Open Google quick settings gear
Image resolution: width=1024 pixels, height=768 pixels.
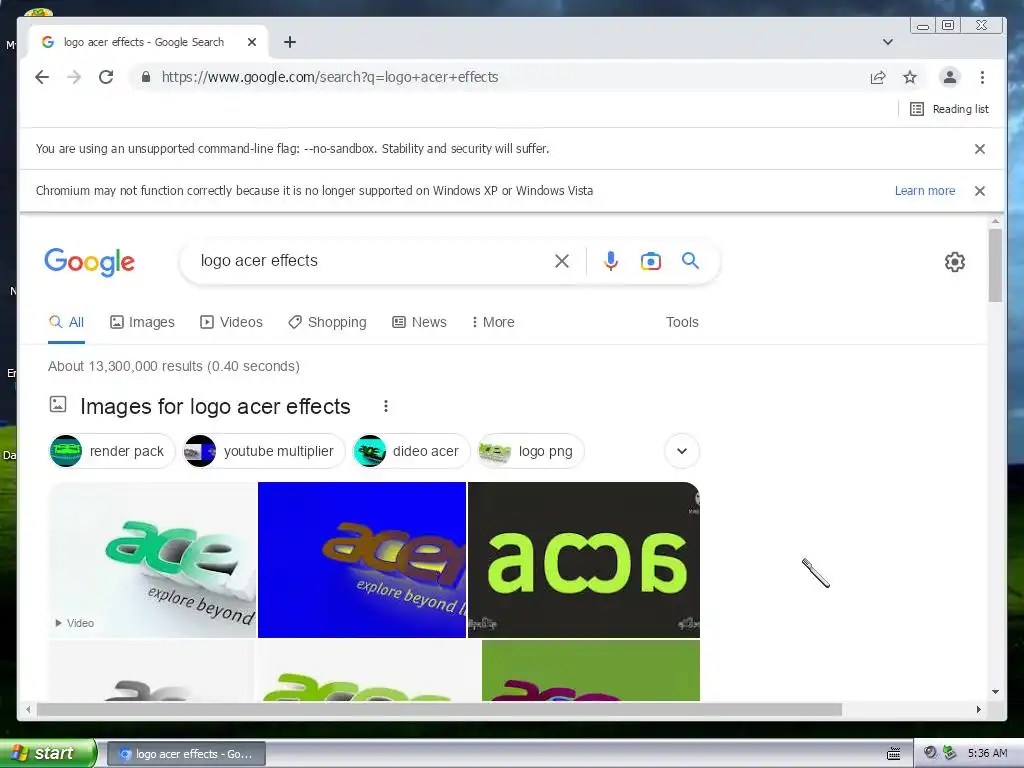(955, 262)
